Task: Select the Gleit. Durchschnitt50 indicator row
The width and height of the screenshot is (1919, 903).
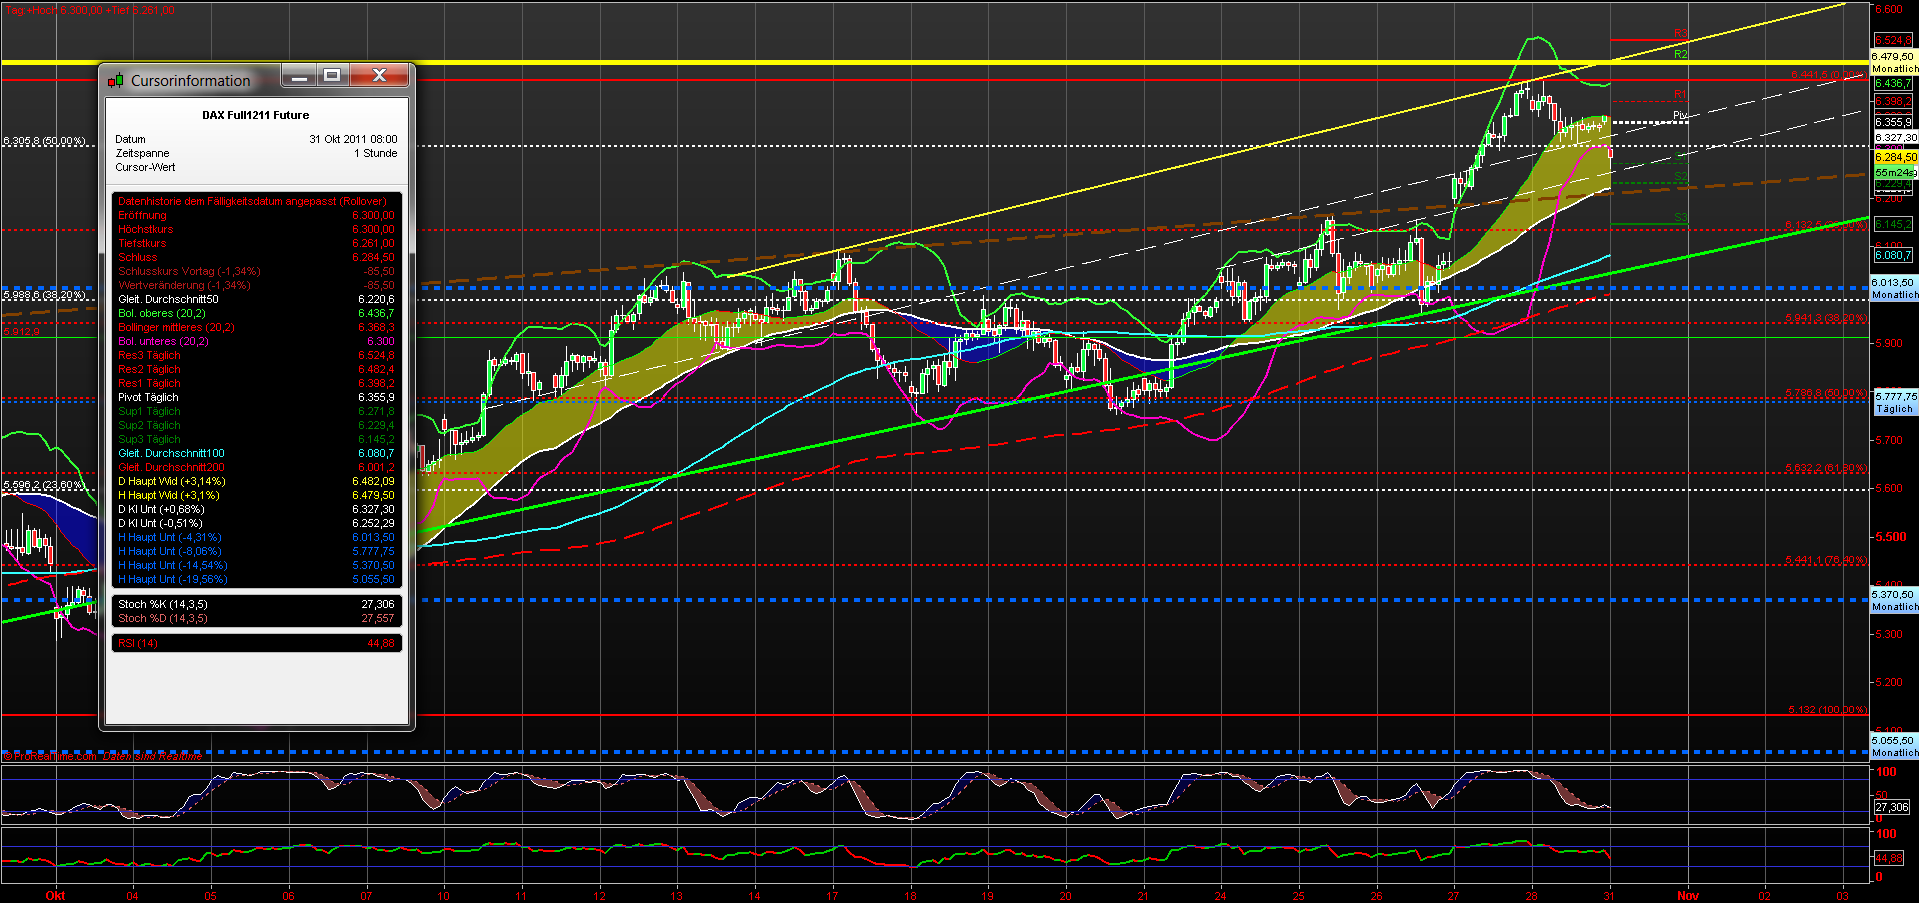Action: pyautogui.click(x=255, y=299)
